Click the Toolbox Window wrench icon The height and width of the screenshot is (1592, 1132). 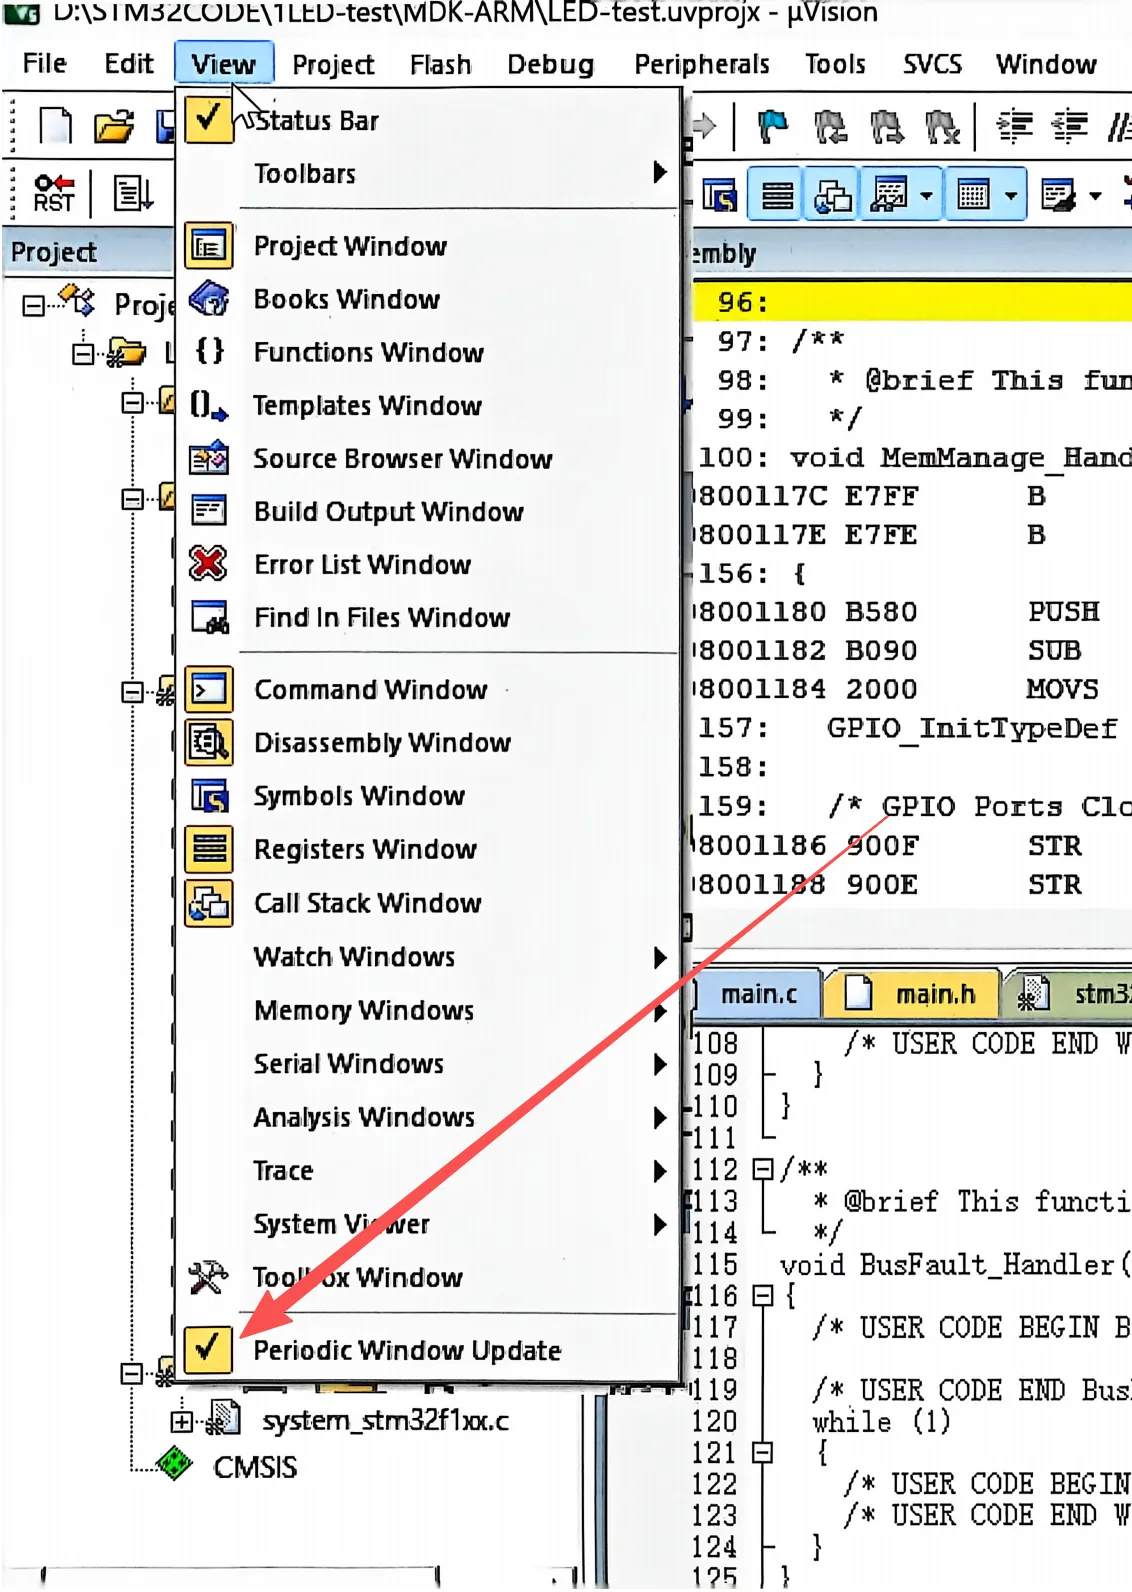tap(208, 1277)
